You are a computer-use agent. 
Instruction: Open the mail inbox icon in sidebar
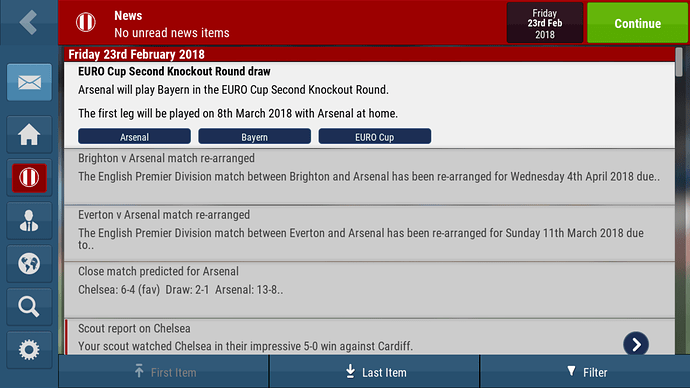[x=29, y=82]
